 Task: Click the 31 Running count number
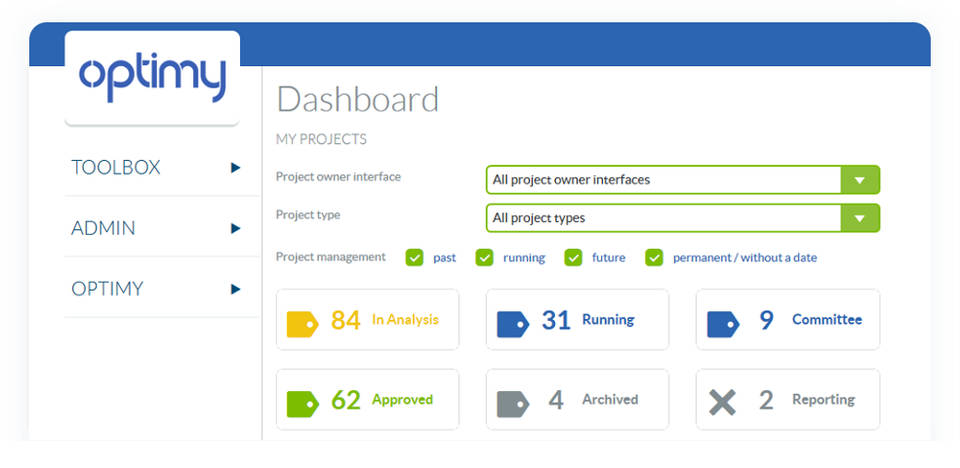click(x=556, y=320)
